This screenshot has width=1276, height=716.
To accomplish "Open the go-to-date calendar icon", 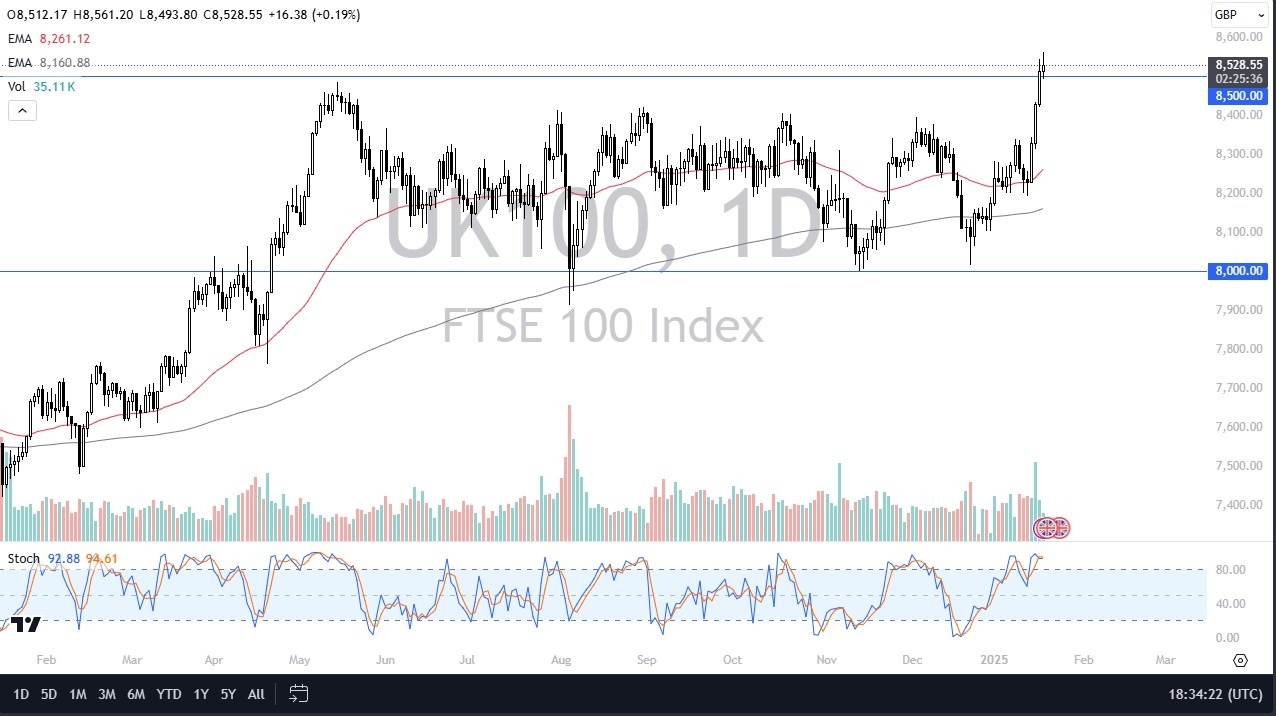I will (x=298, y=694).
